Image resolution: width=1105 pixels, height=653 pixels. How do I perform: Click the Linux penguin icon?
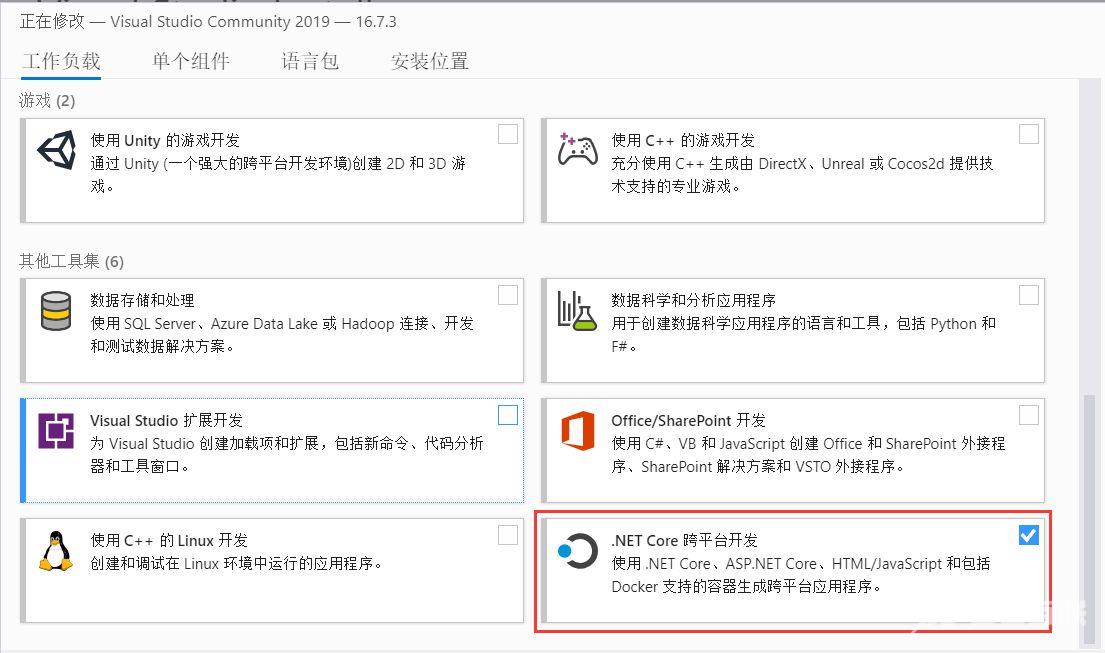point(56,551)
